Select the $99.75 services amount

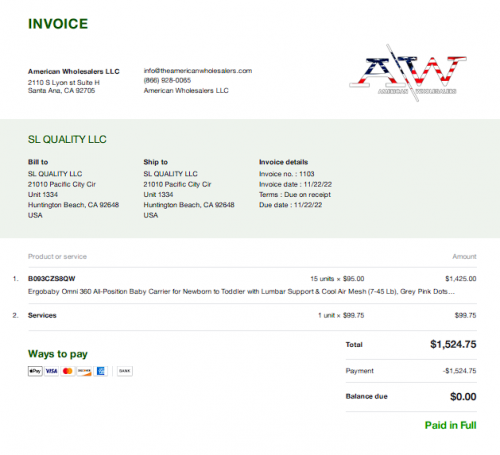click(466, 315)
